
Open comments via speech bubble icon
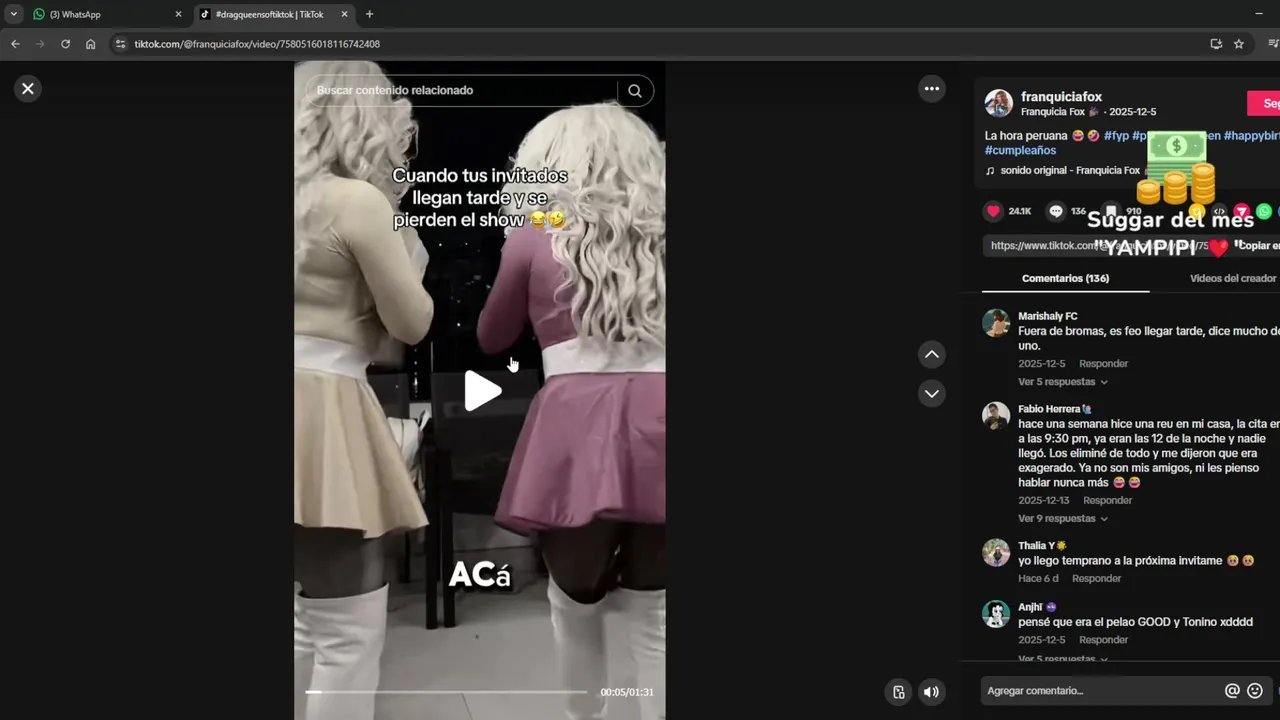tap(1056, 211)
